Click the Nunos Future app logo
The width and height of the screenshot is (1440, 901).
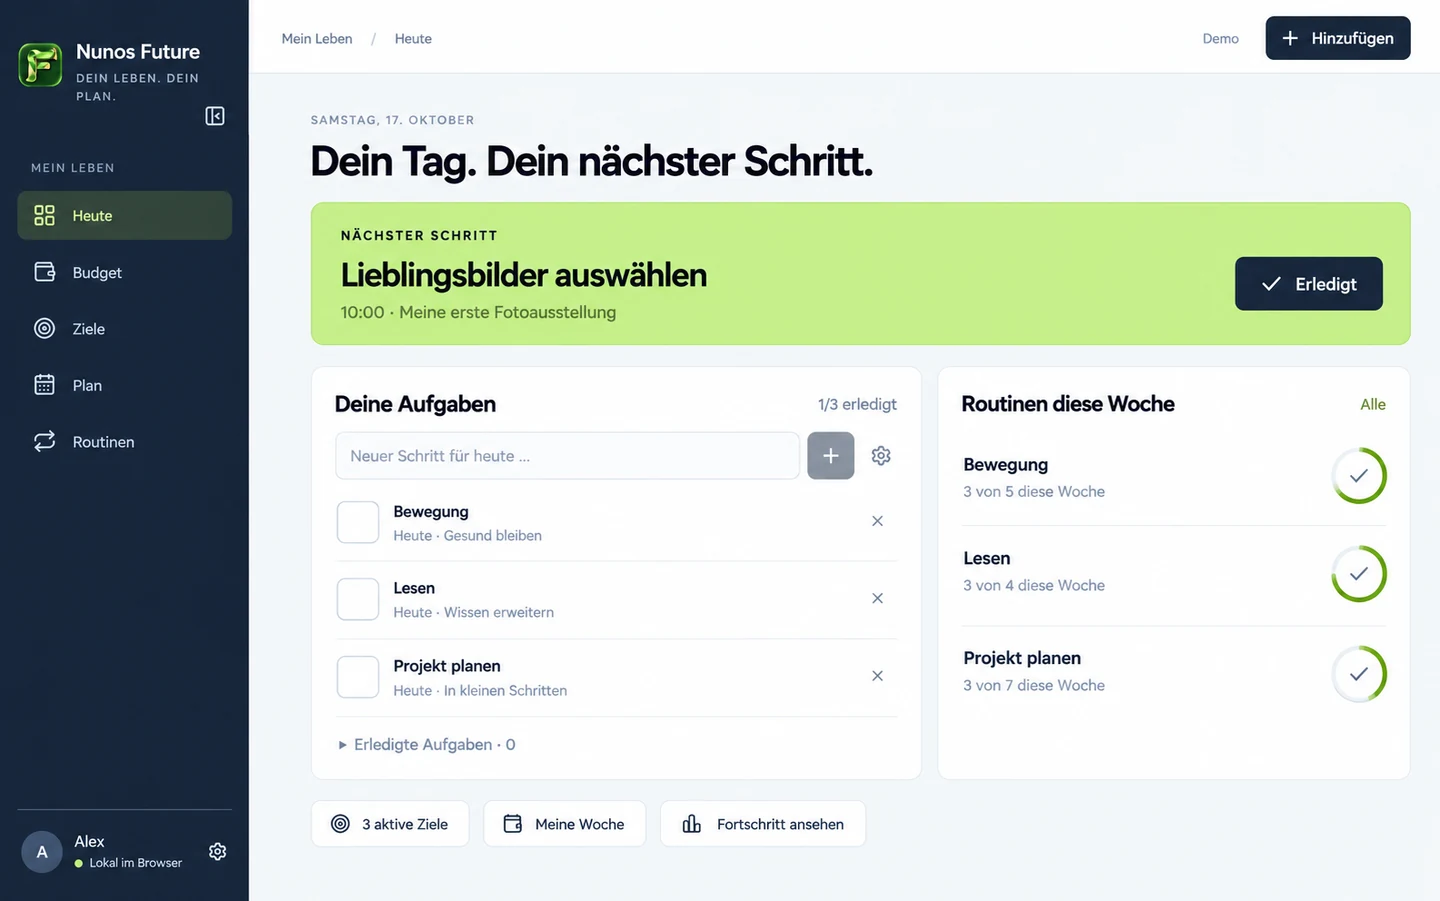40,65
